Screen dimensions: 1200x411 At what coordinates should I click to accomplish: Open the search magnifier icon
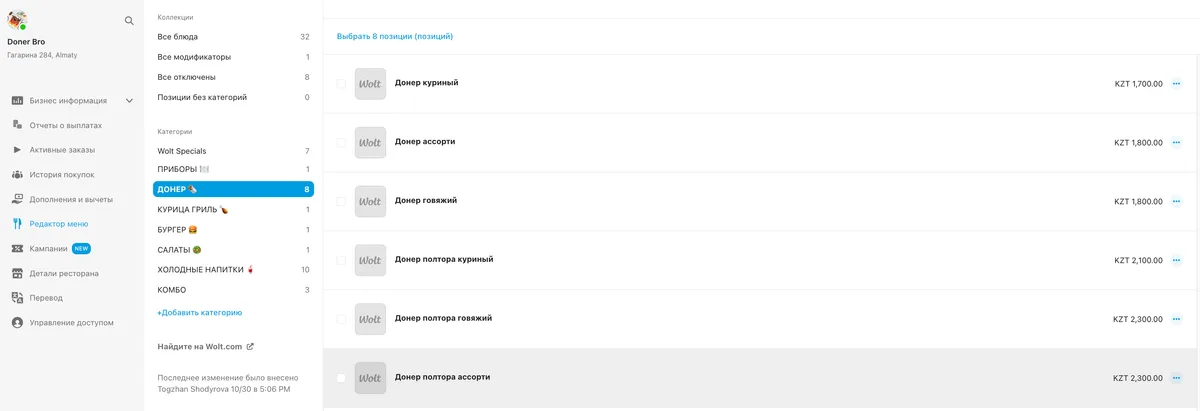129,20
